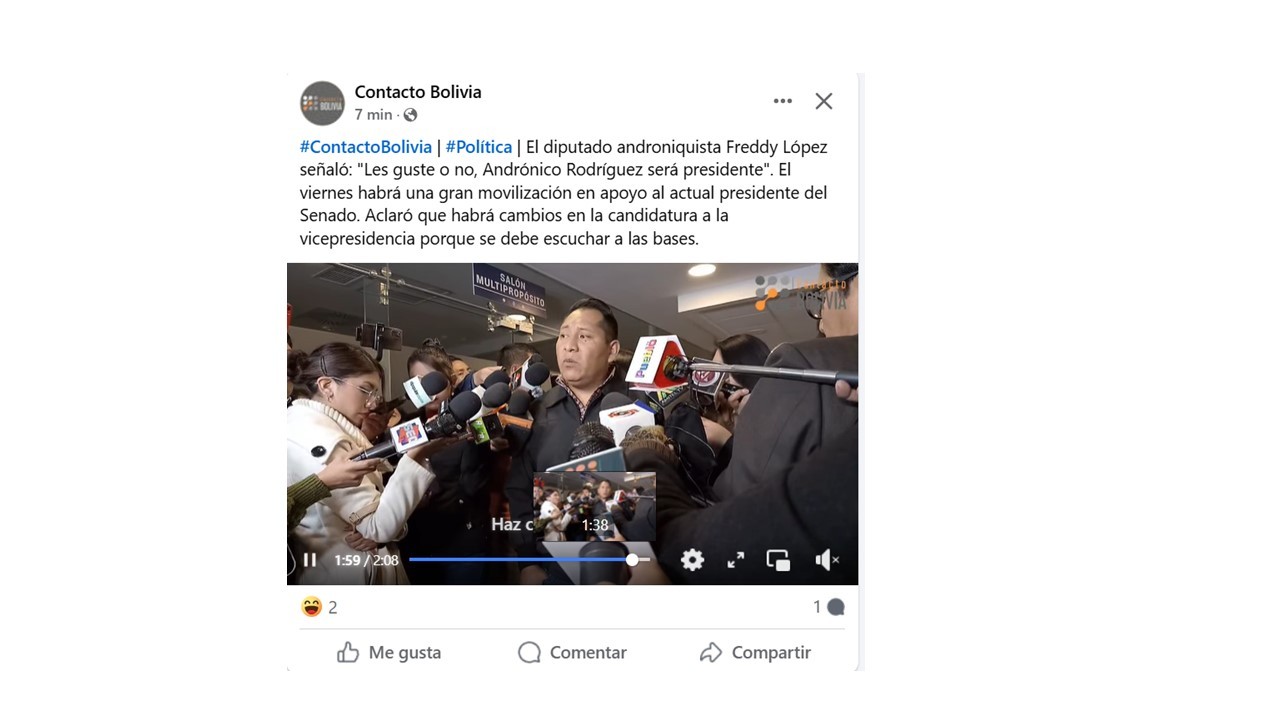Open video settings gear
This screenshot has width=1280, height=720.
click(x=692, y=560)
